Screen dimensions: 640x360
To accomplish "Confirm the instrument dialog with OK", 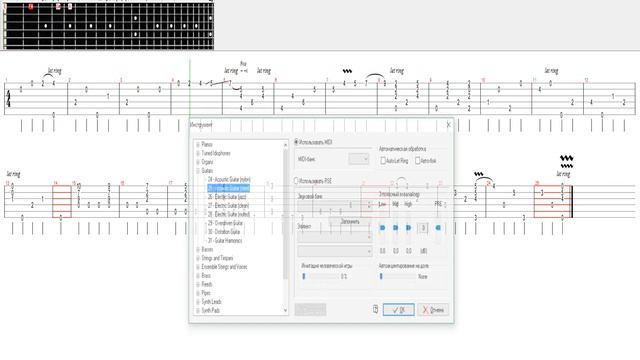I will (x=399, y=310).
